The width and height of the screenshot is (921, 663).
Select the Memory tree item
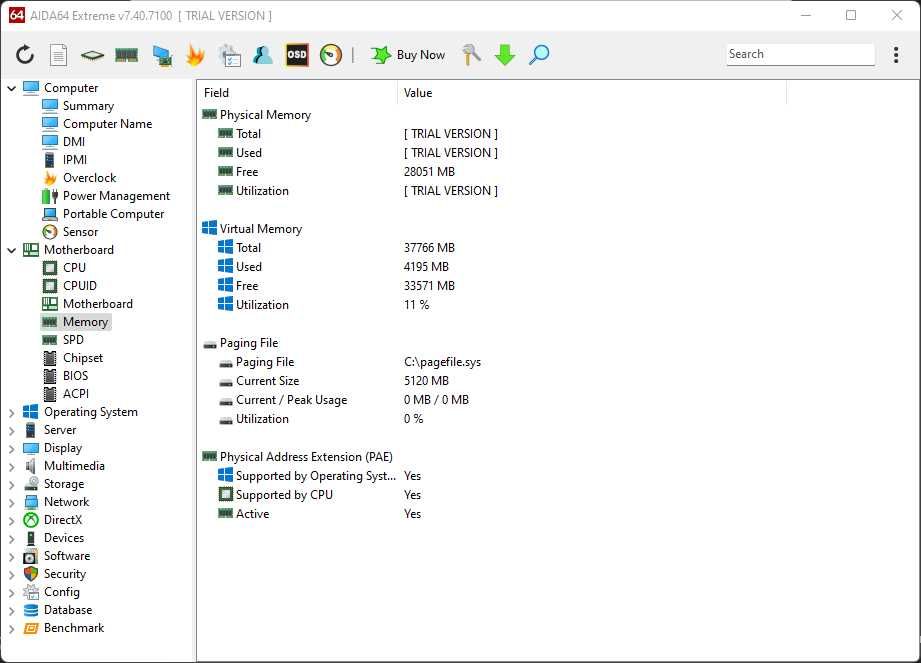(x=85, y=322)
